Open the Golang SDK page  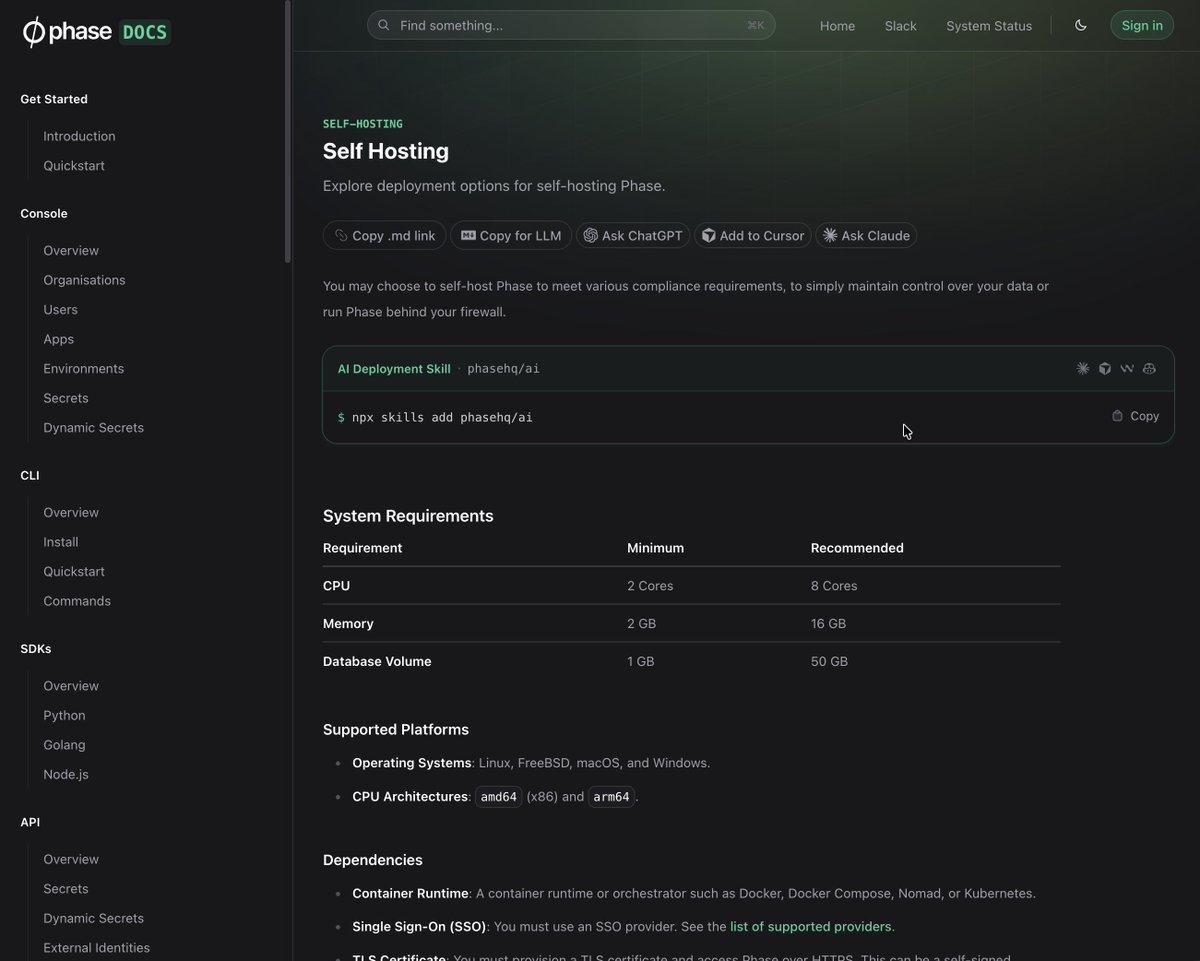pos(64,745)
